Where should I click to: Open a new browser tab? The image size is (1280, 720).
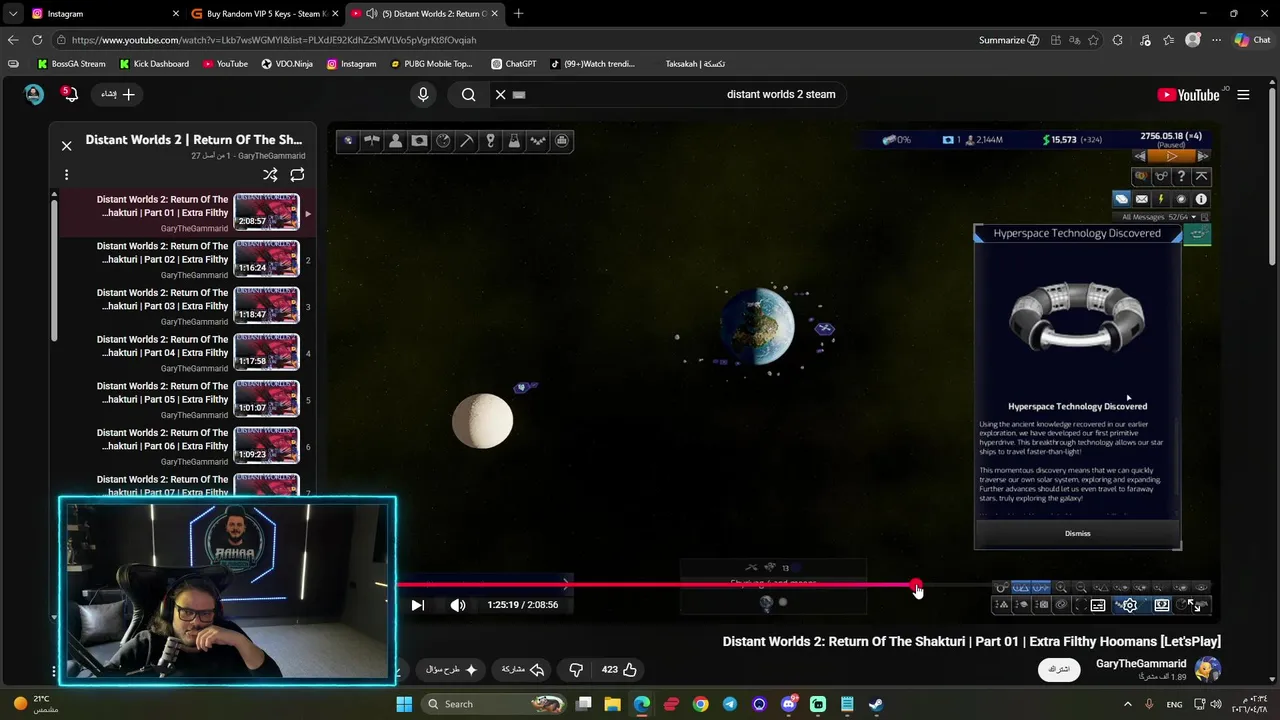click(x=518, y=14)
